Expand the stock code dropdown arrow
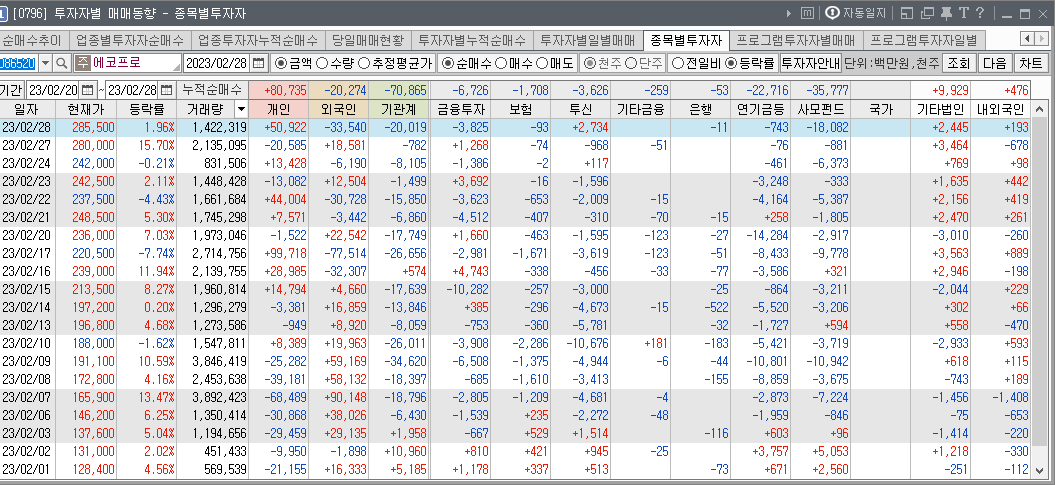This screenshot has height=485, width=1055. 43,63
